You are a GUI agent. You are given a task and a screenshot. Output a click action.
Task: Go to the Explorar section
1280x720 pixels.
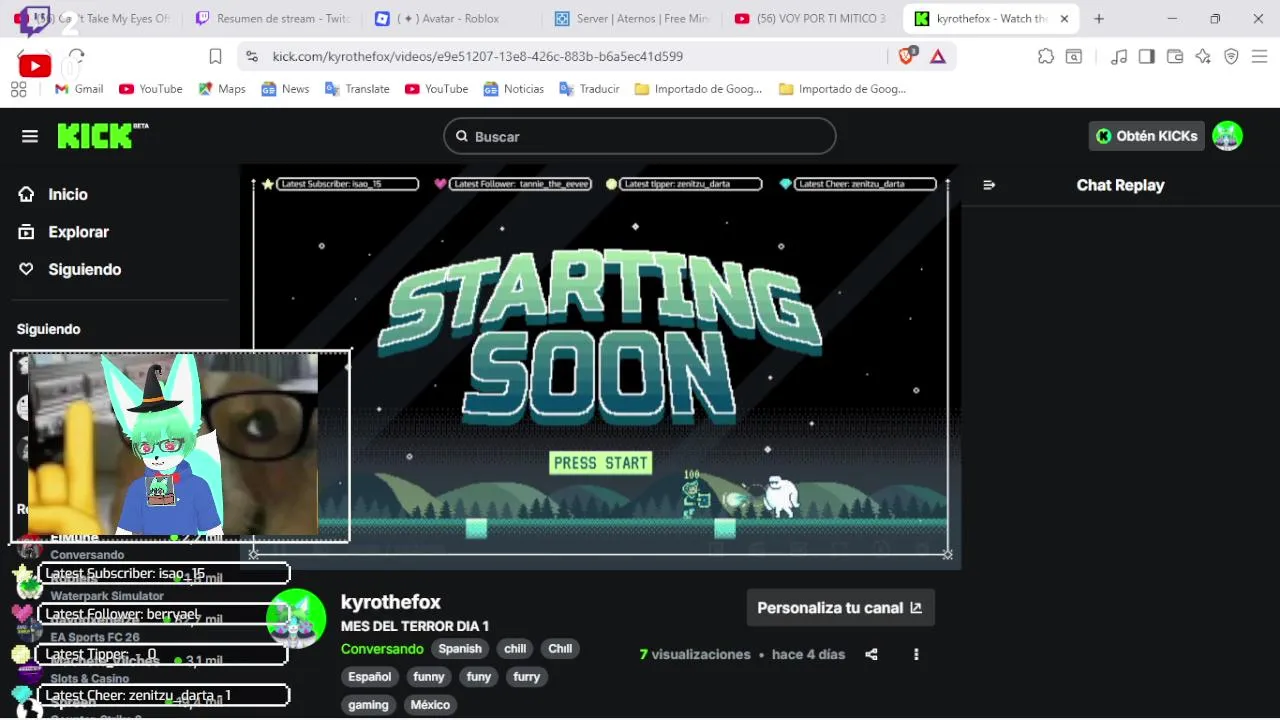tap(78, 232)
